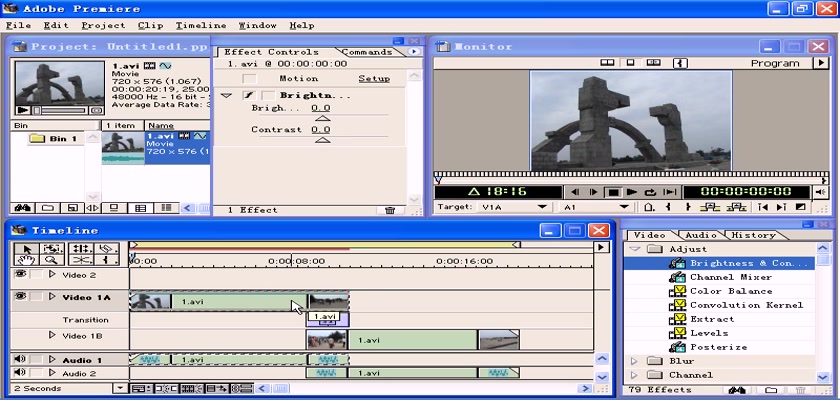
Task: Open the A1 target audio dropdown
Action: coord(624,207)
